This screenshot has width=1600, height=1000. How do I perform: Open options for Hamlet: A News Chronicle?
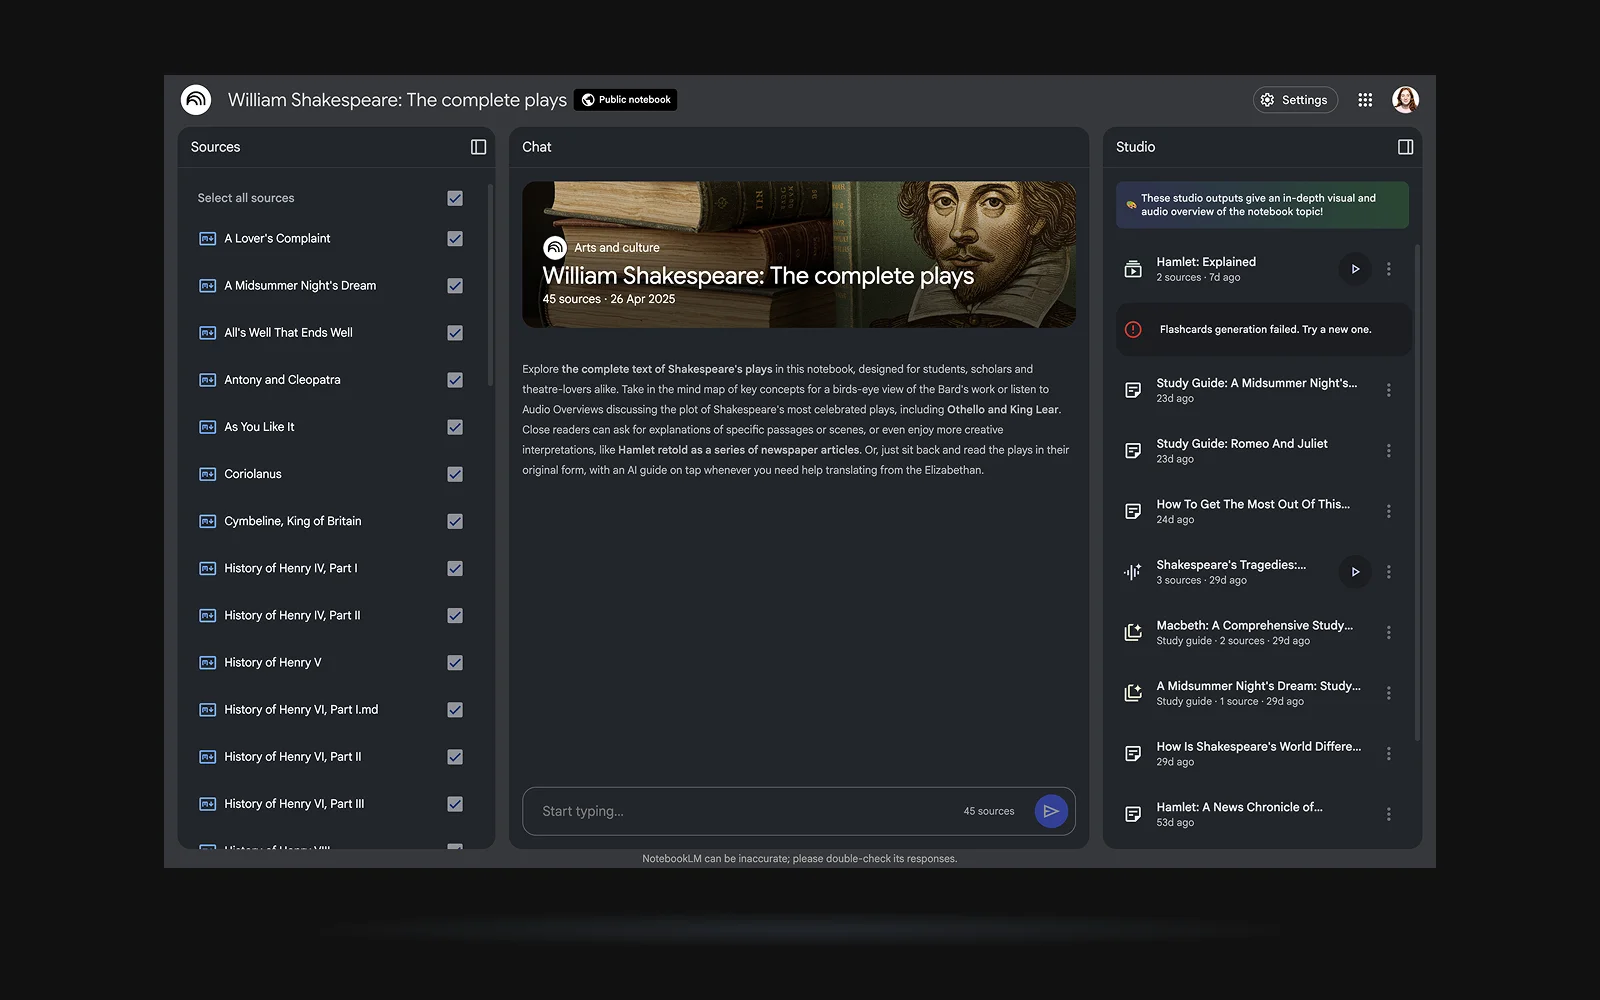tap(1388, 814)
